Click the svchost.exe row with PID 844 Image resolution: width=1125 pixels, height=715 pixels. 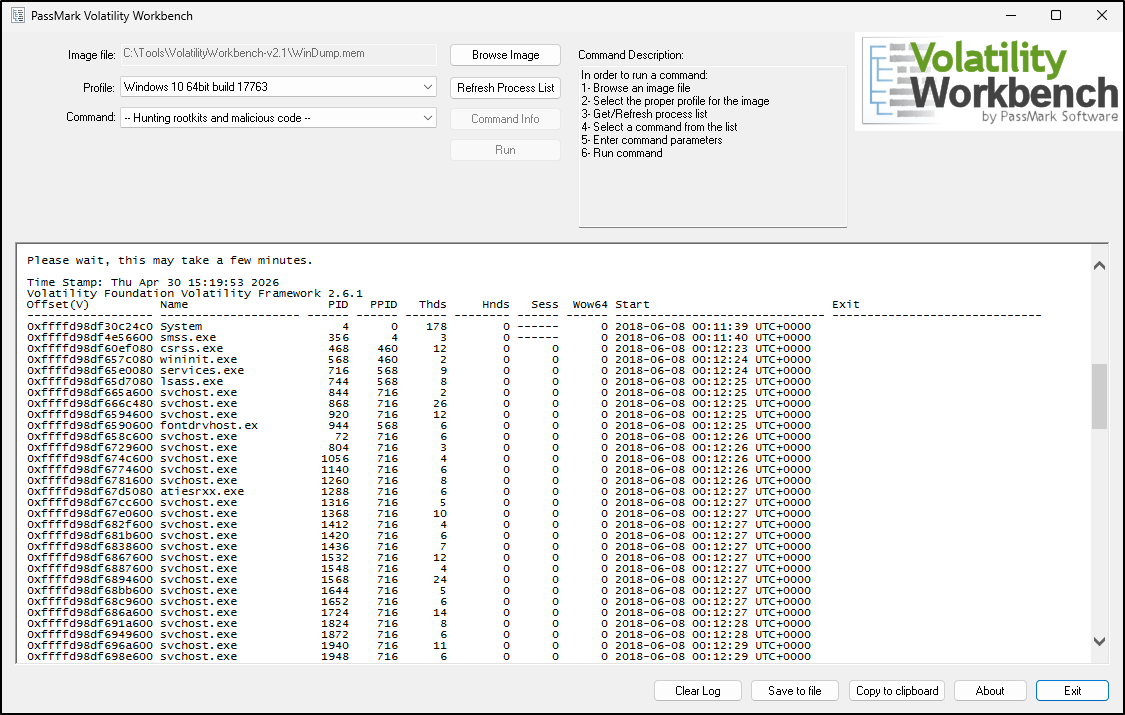[x=419, y=392]
